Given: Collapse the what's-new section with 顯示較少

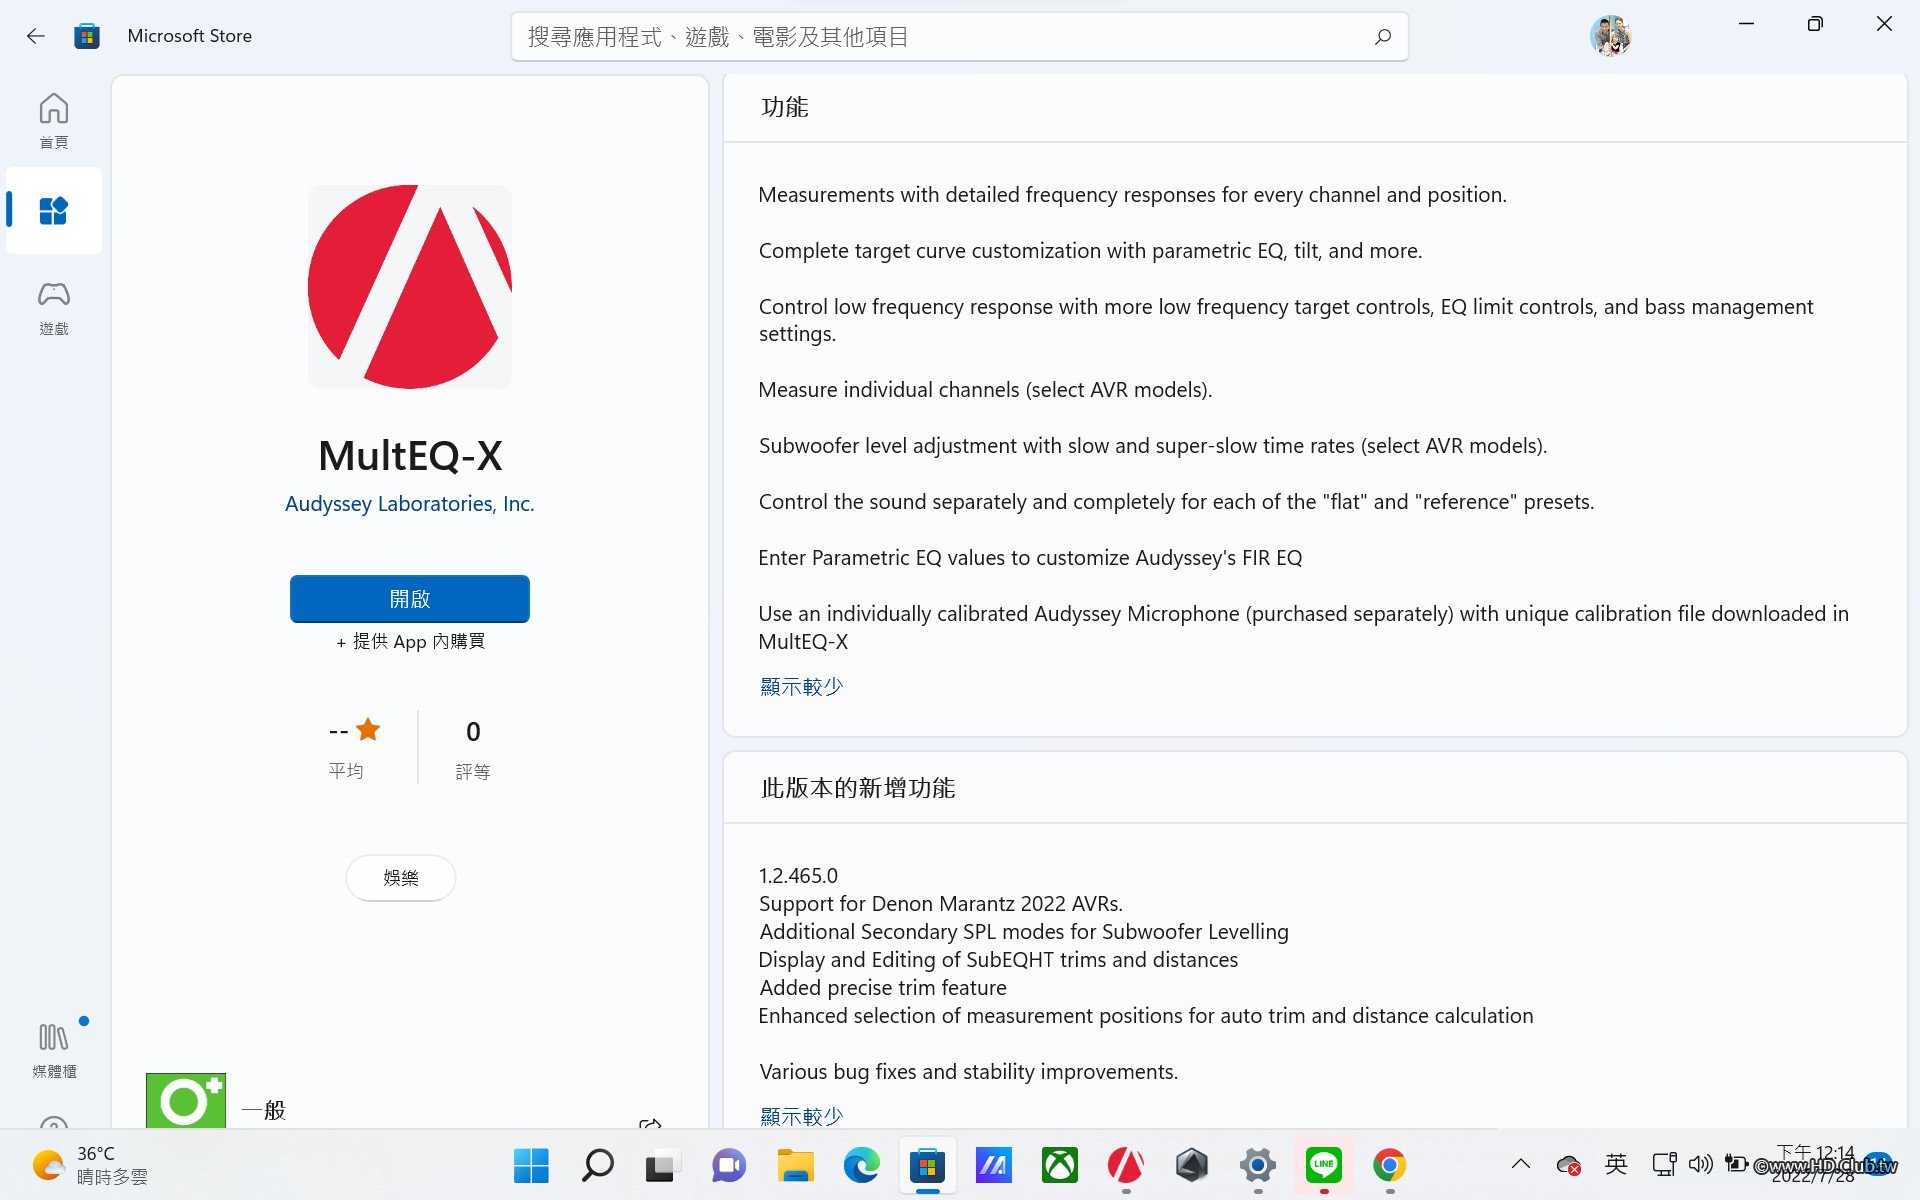Looking at the screenshot, I should point(801,1116).
